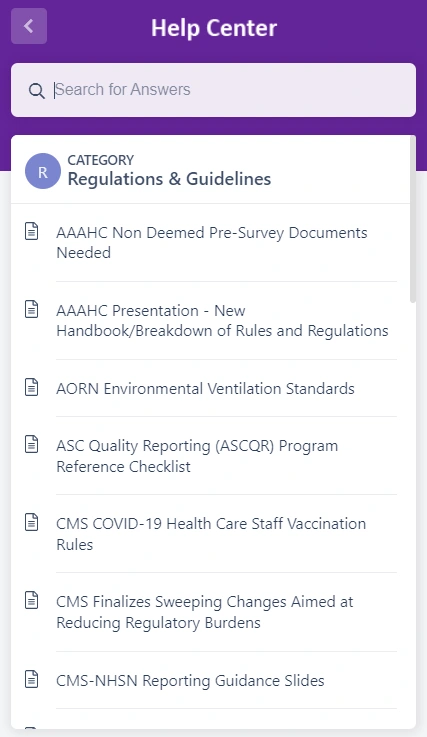
Task: Open CMS Finalizes Sweeping Changes article
Action: pos(205,612)
